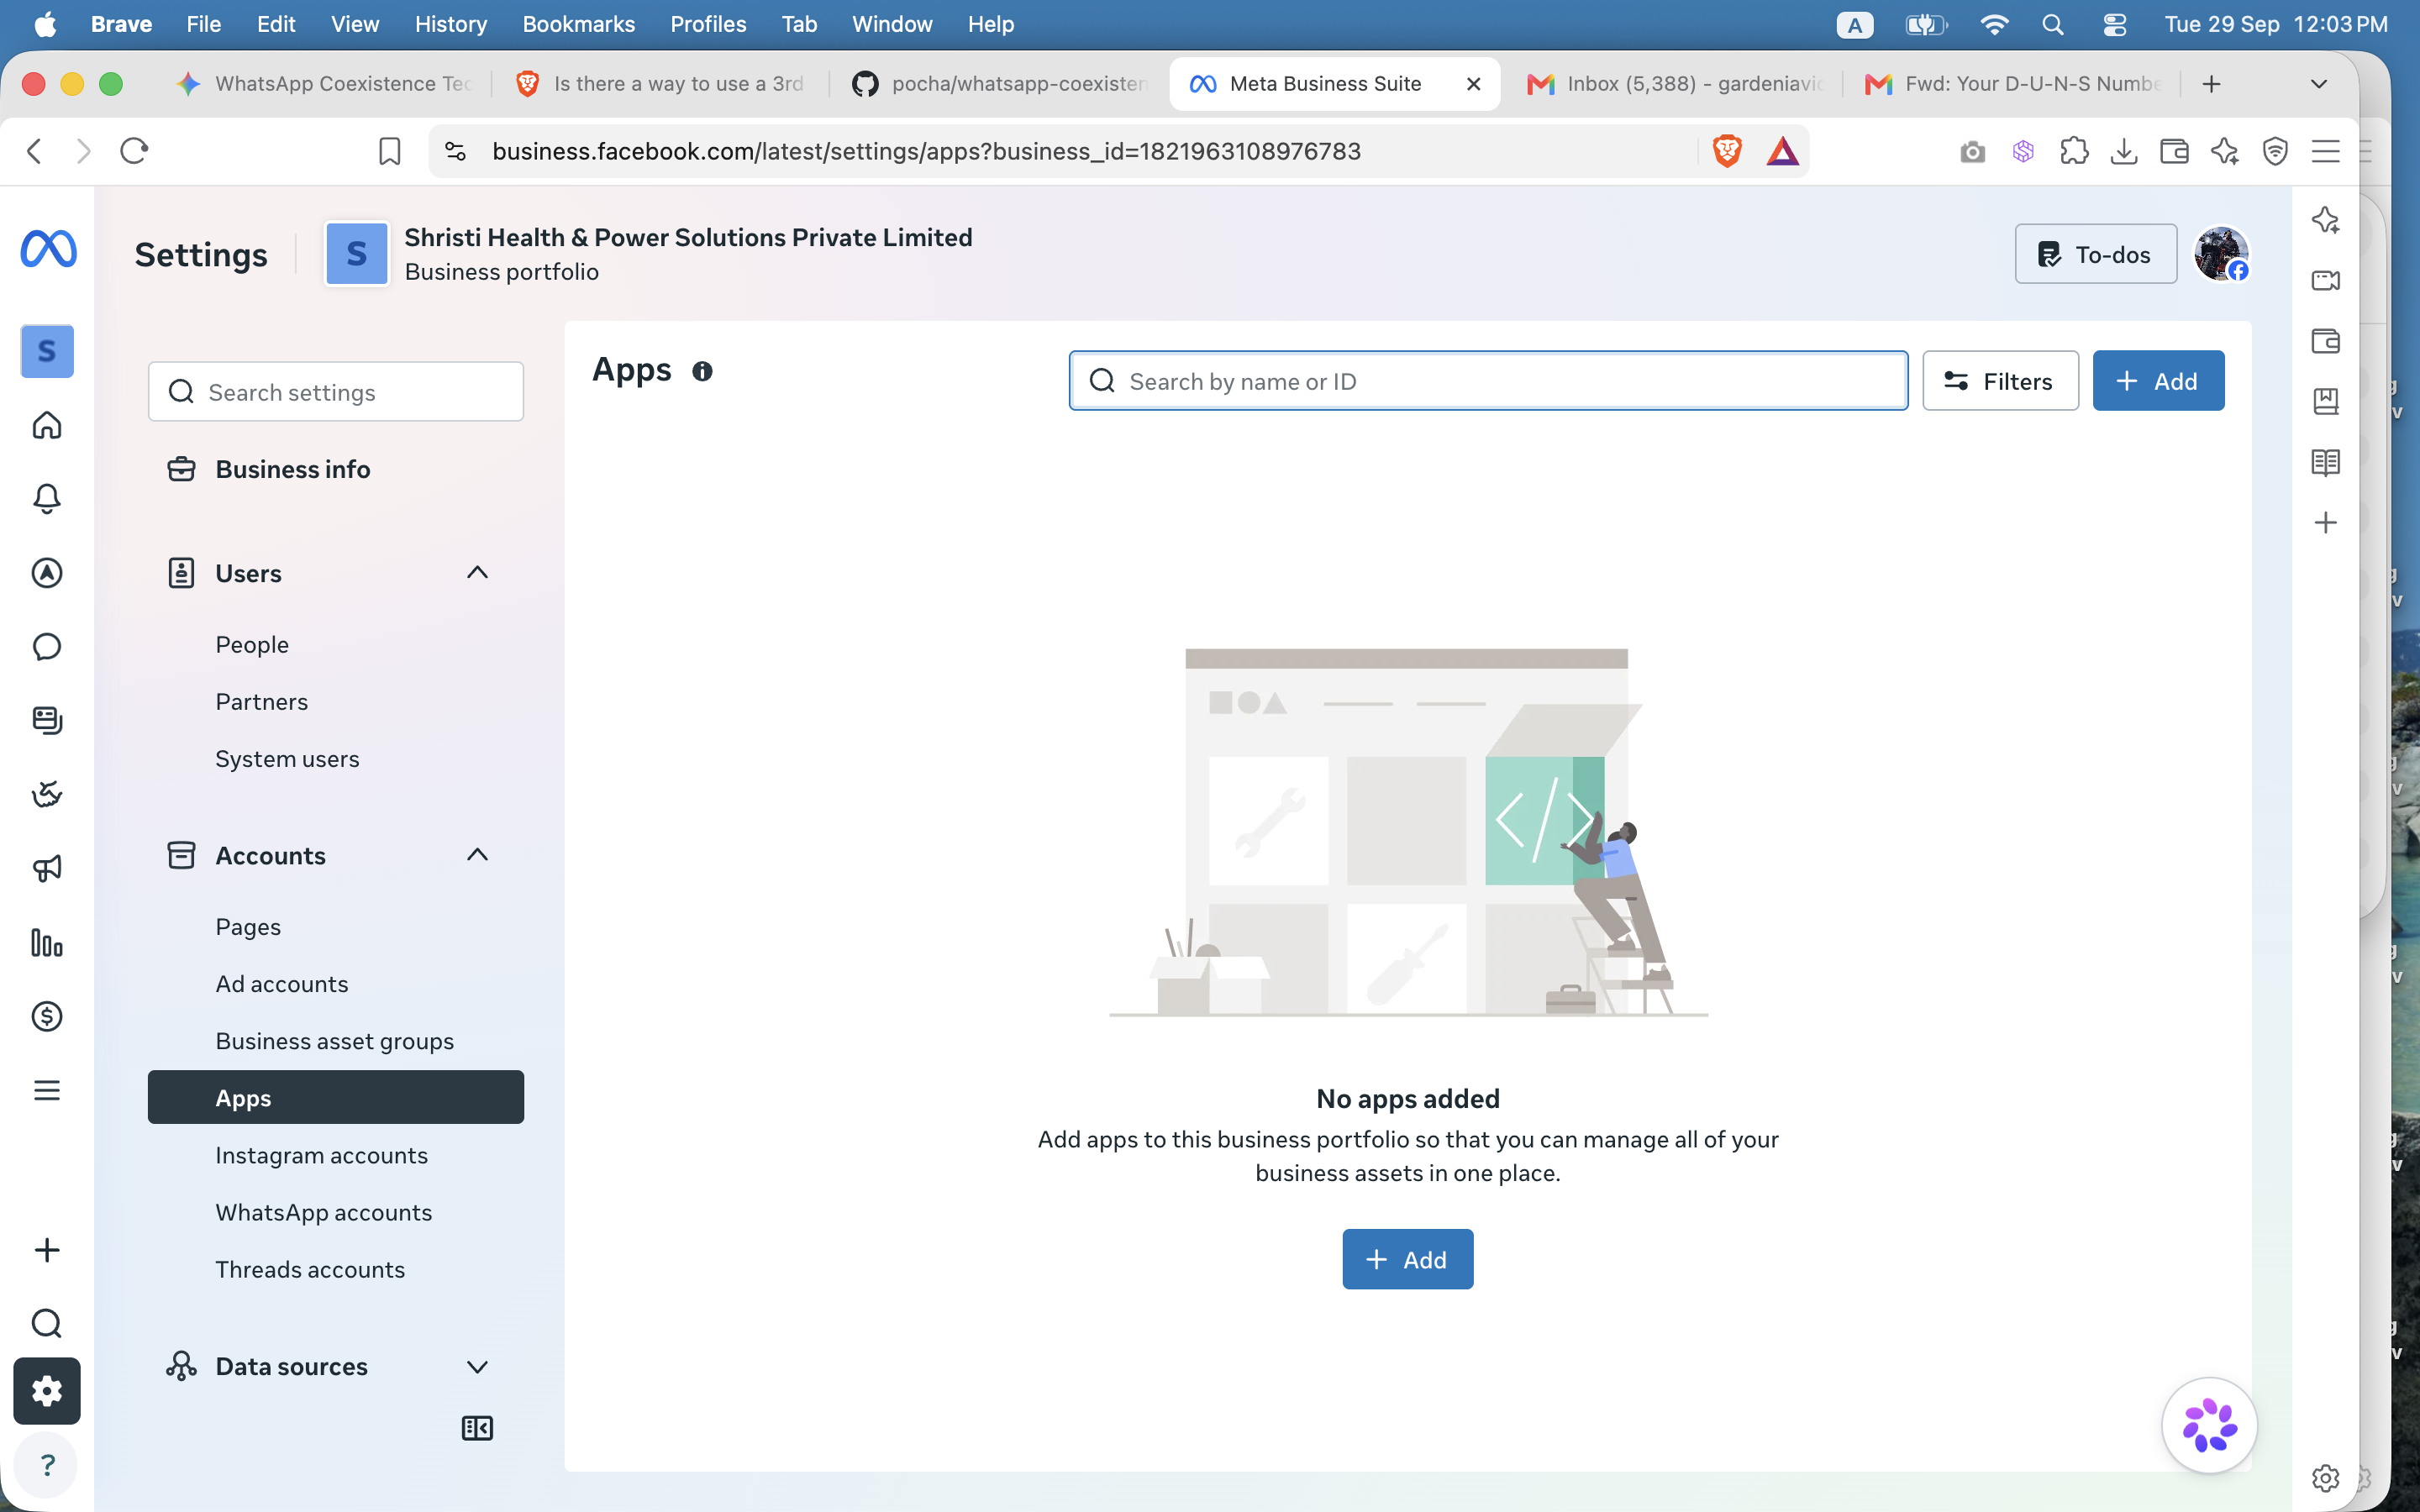
Task: Open Brave main menu hamburger
Action: (x=2326, y=151)
